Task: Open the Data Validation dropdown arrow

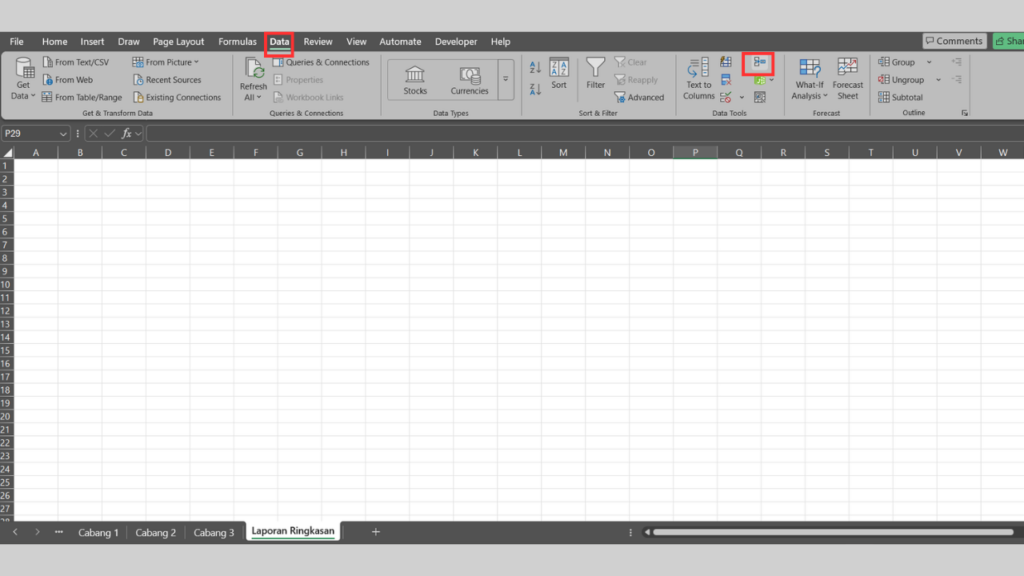Action: 743,97
